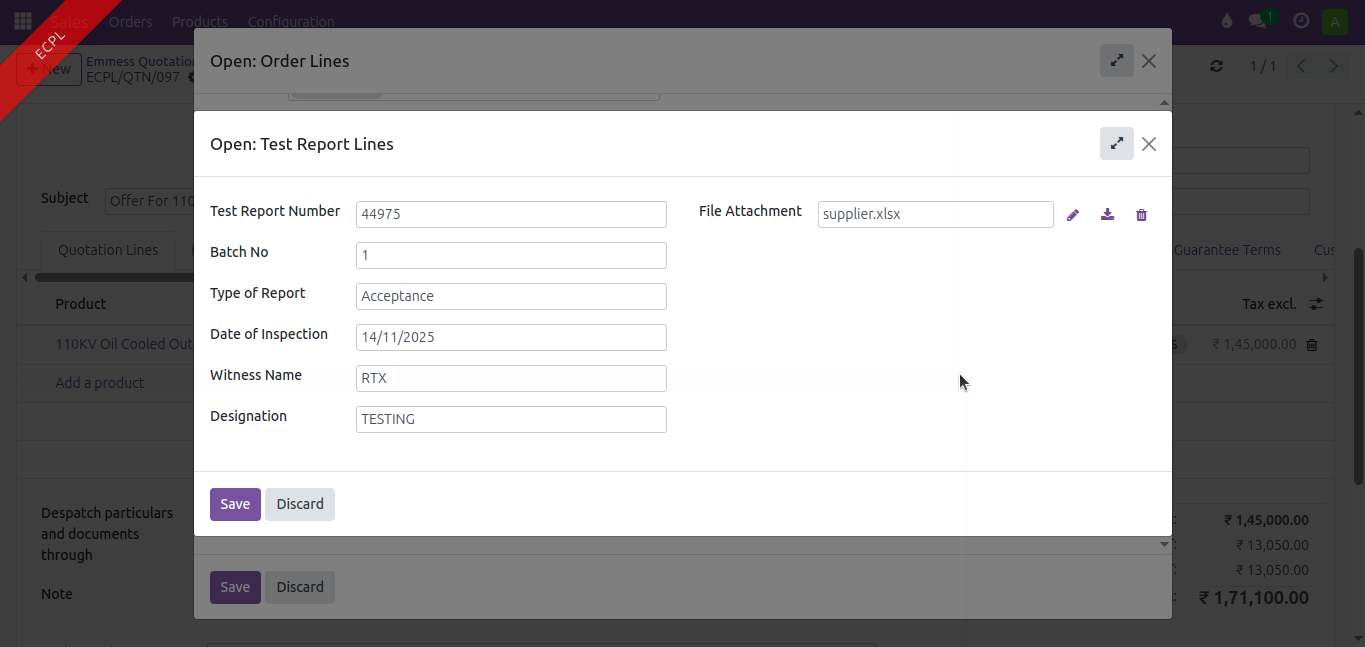Delete the quotation line with trash icon

point(1312,344)
